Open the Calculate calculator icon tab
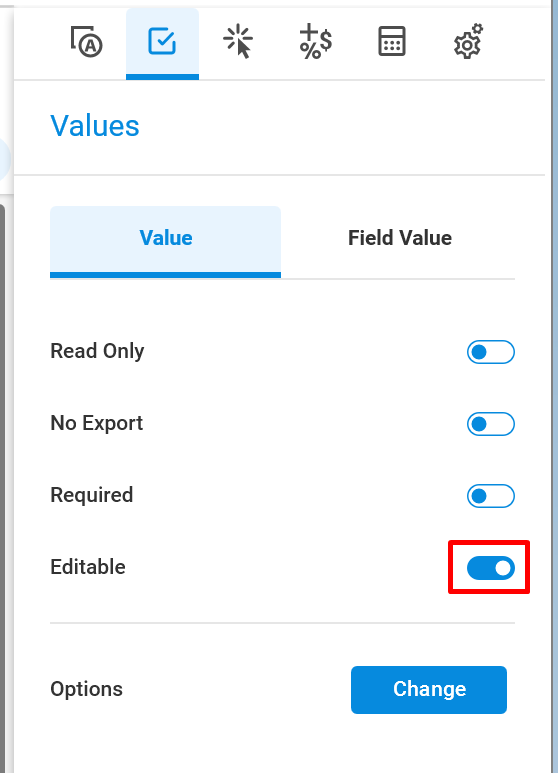The width and height of the screenshot is (558, 773). coord(392,42)
